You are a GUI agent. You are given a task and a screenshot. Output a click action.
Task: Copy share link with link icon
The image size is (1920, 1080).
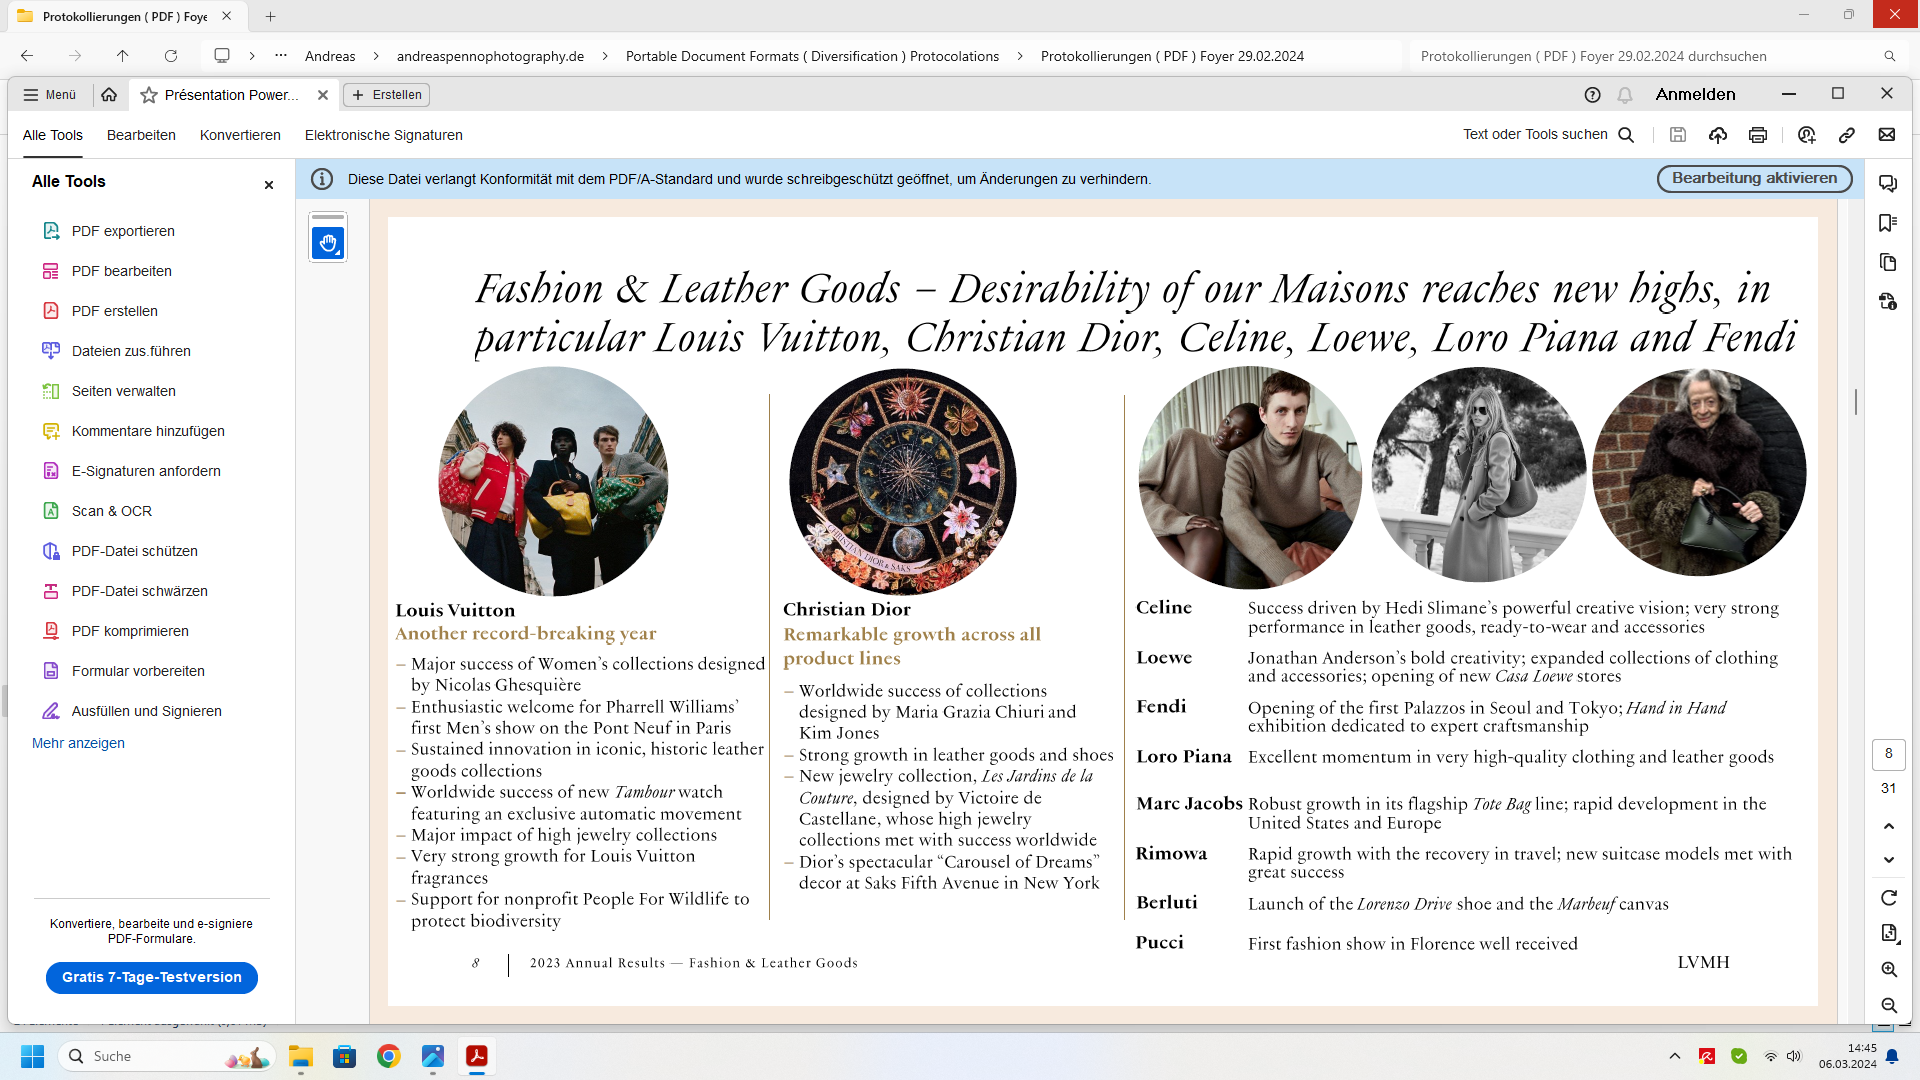1847,135
